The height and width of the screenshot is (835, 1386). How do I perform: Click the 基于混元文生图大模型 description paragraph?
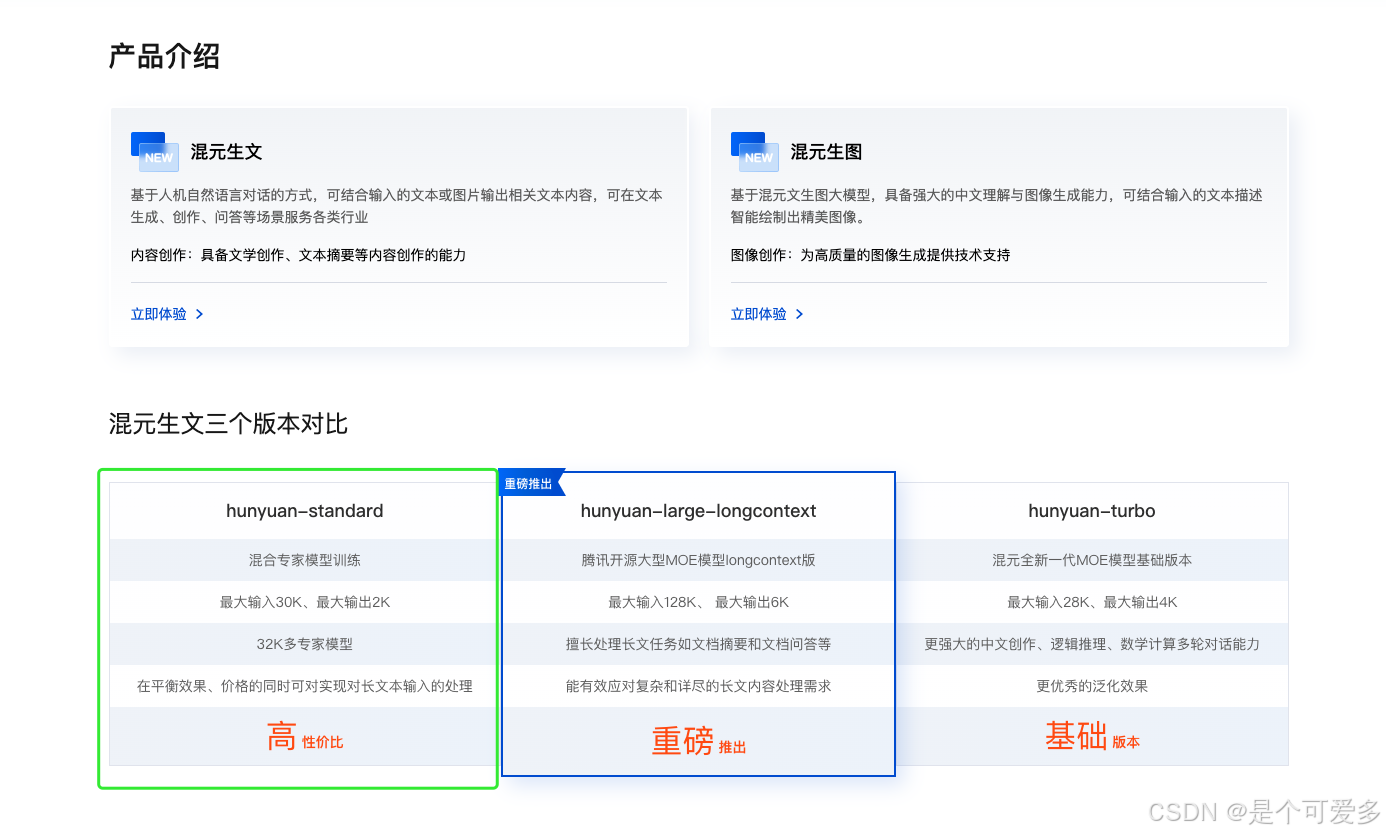point(997,206)
